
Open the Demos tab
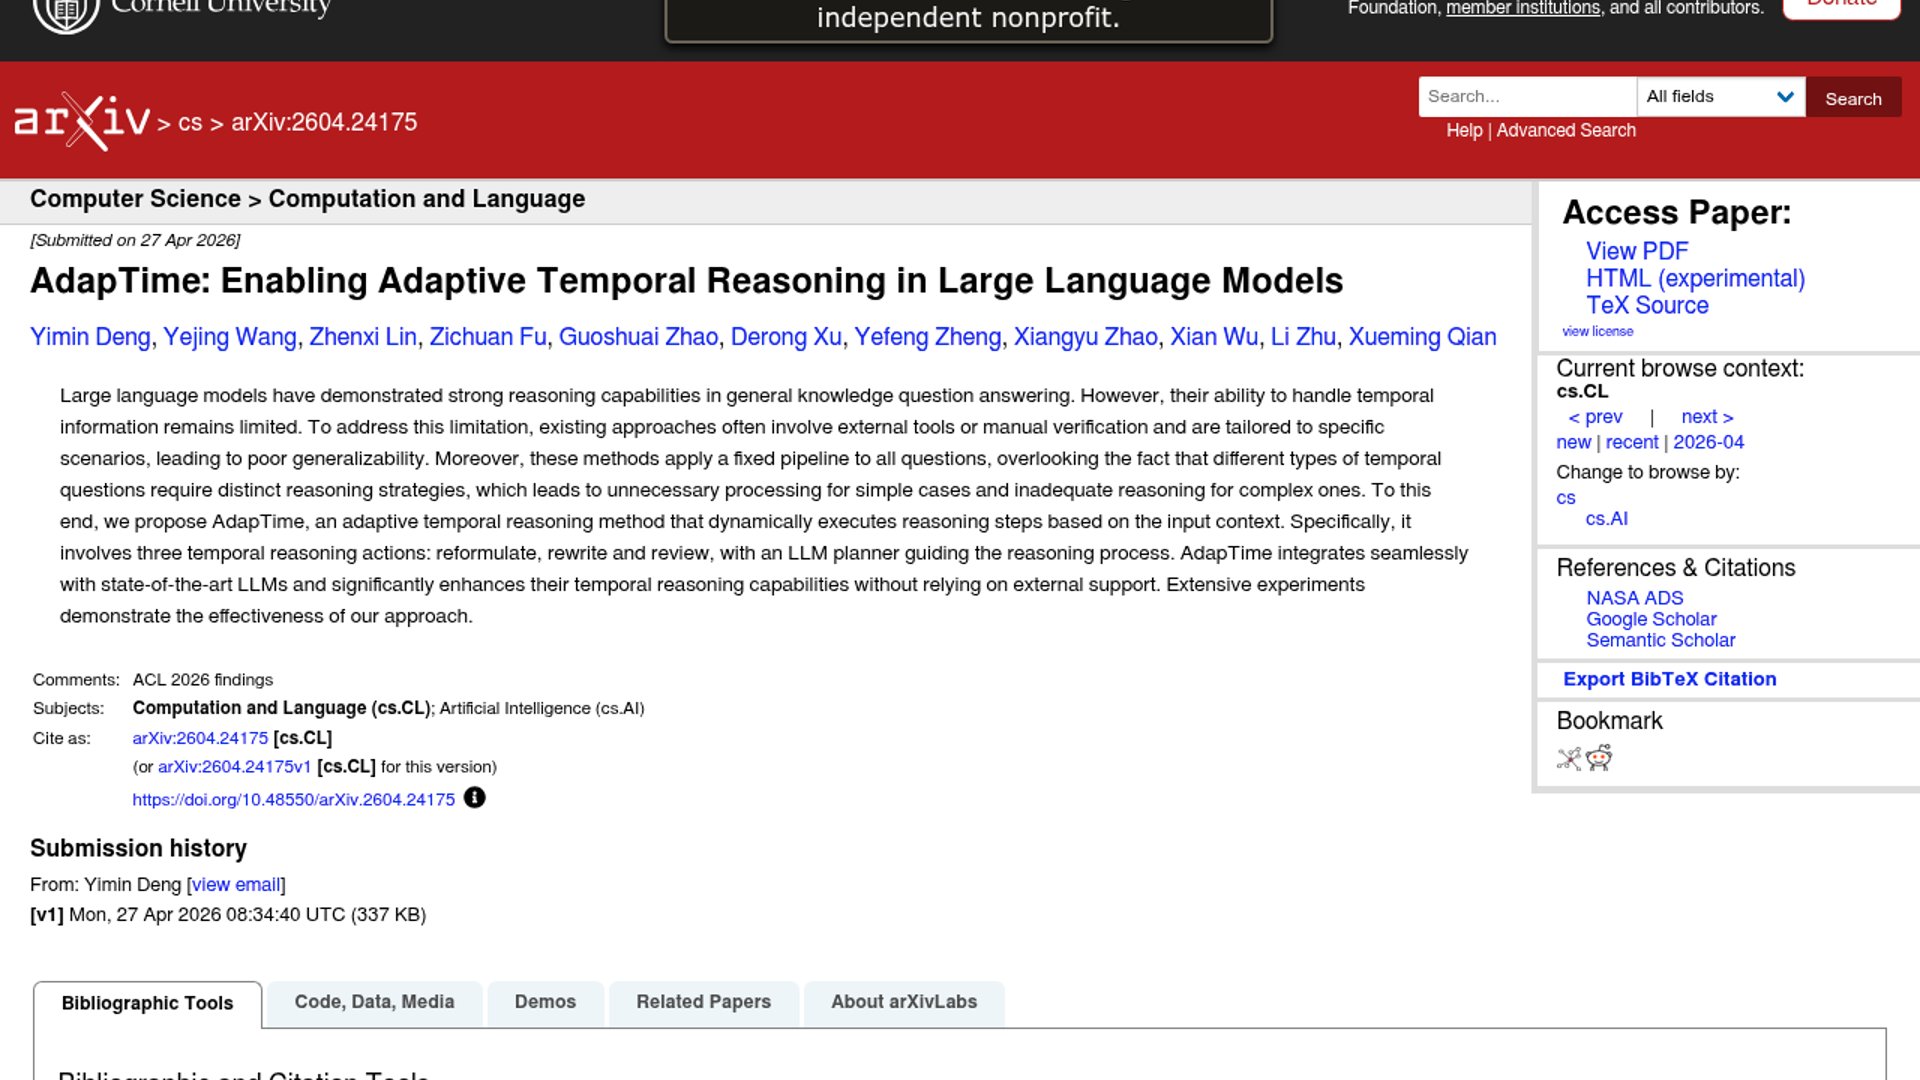(x=545, y=1002)
